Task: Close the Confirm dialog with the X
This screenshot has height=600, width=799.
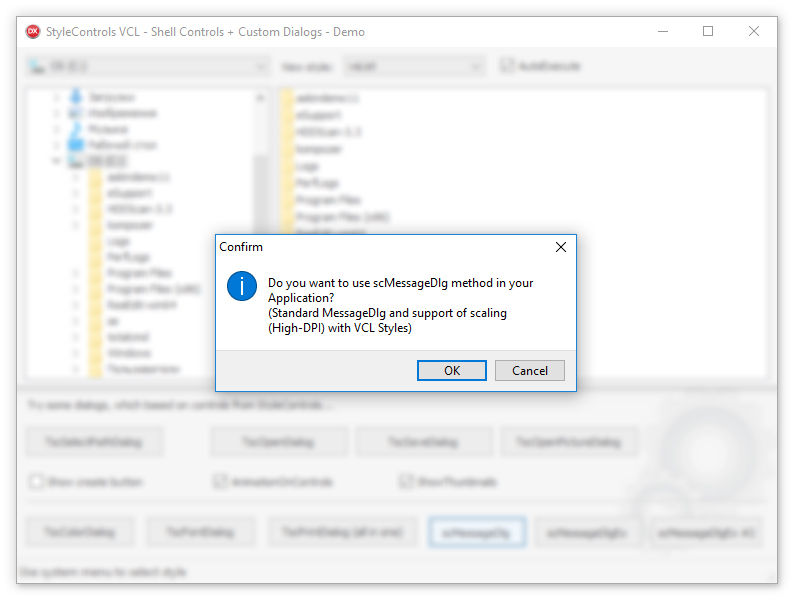Action: coord(561,247)
